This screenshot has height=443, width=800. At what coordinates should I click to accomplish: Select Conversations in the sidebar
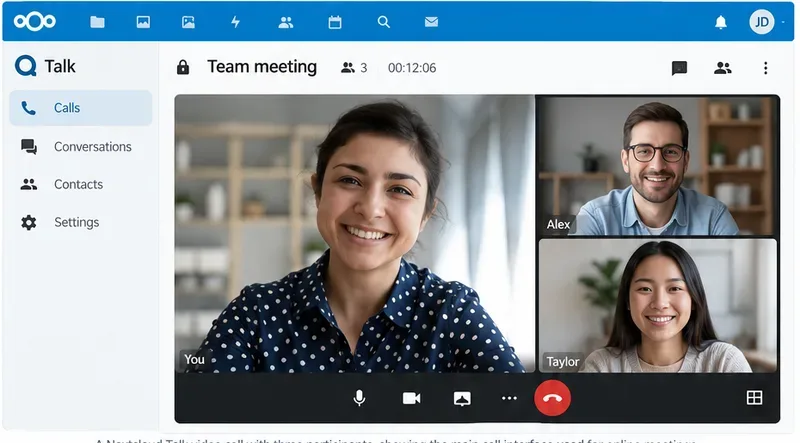81,146
